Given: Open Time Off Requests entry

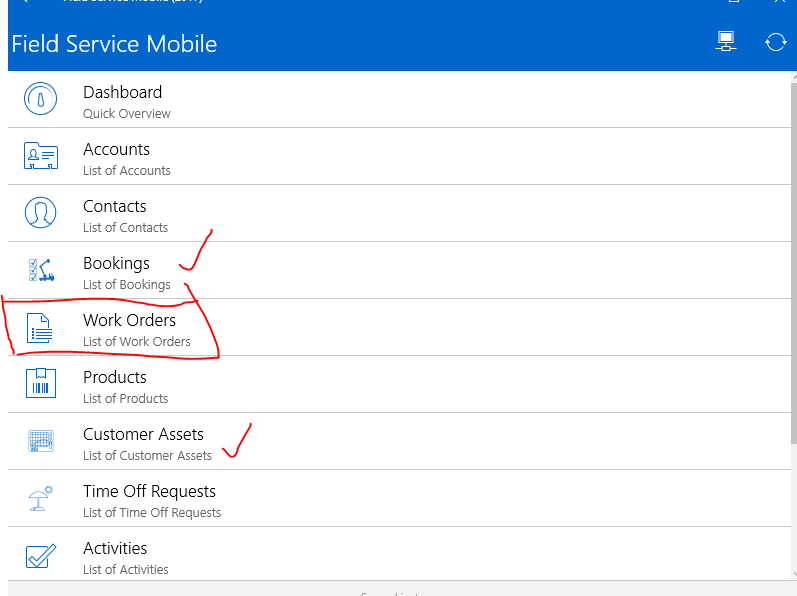Looking at the screenshot, I should (400, 498).
